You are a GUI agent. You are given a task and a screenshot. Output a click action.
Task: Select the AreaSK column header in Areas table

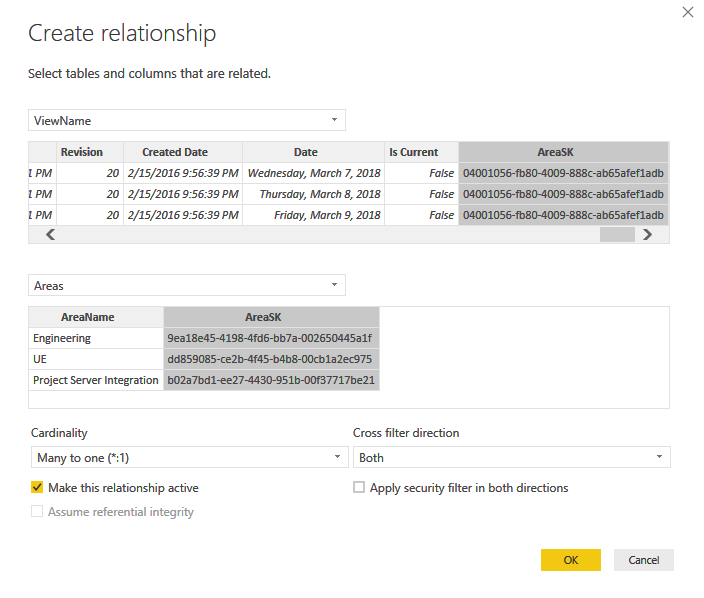click(x=271, y=317)
